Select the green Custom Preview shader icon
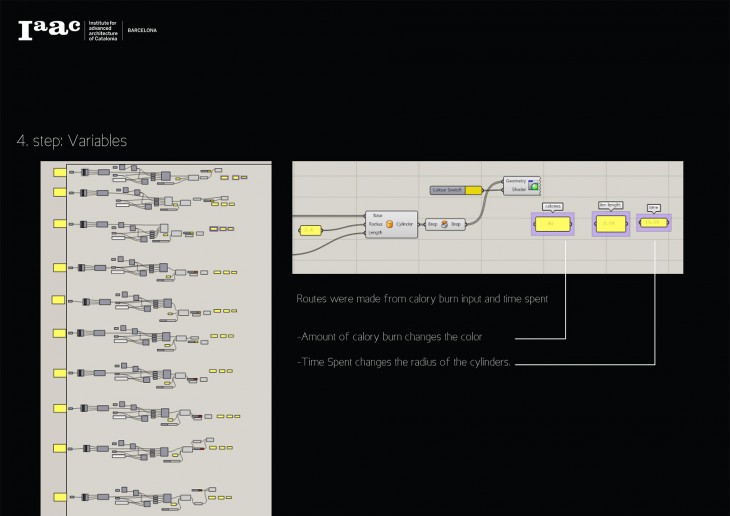The height and width of the screenshot is (516, 730). [x=534, y=186]
